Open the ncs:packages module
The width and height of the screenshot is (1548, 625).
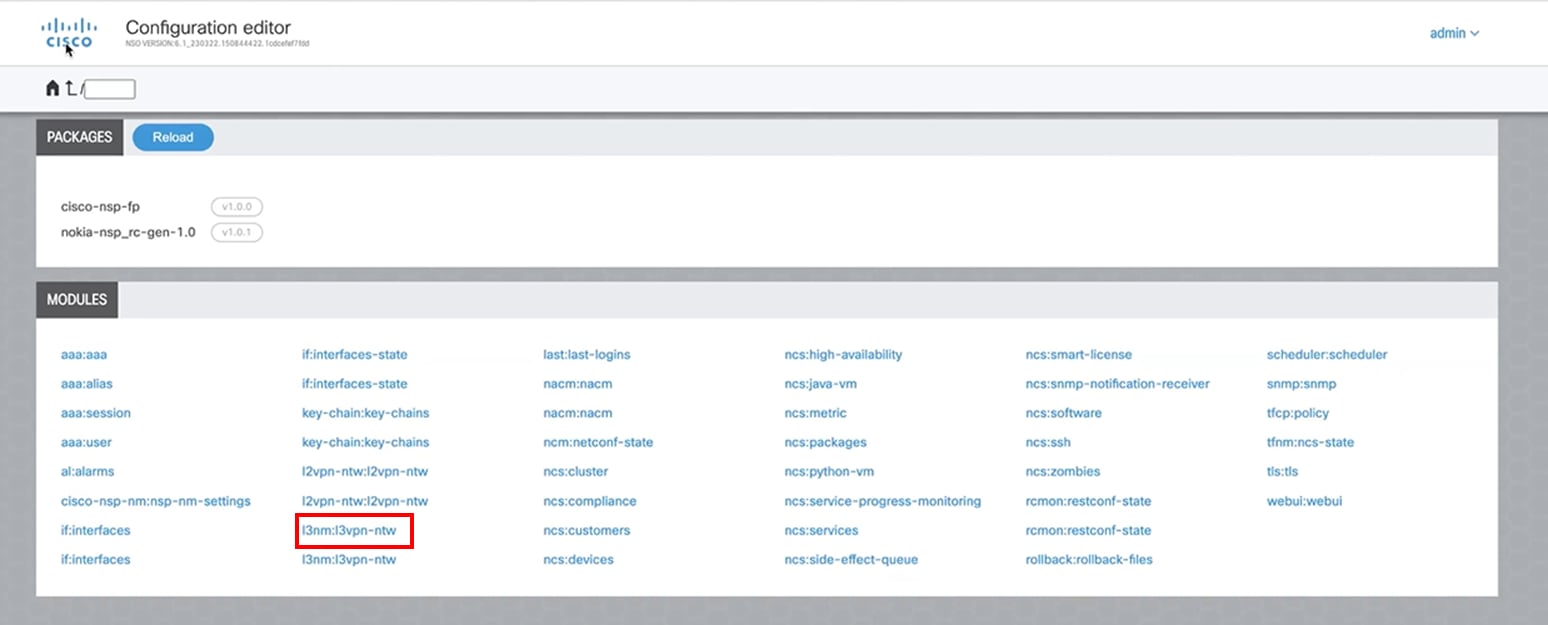[x=825, y=442]
